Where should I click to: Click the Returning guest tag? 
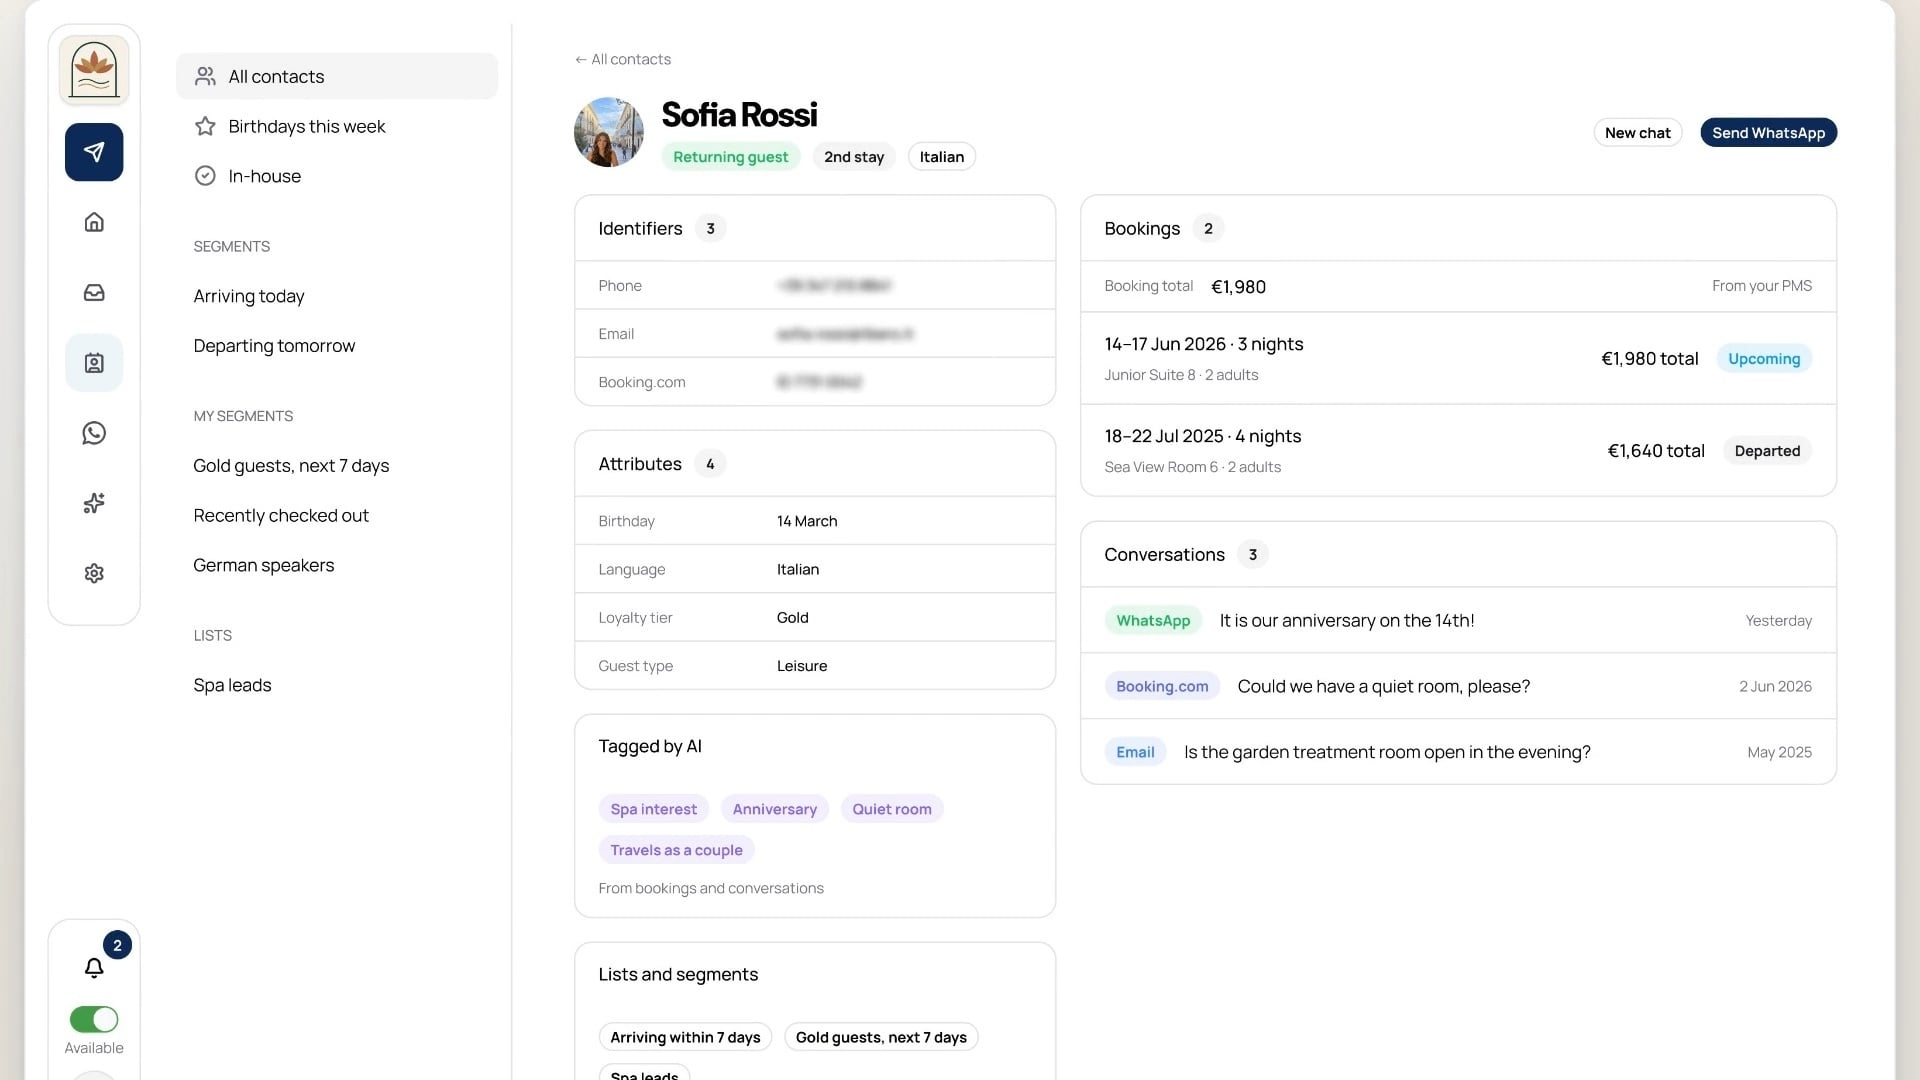coord(730,157)
